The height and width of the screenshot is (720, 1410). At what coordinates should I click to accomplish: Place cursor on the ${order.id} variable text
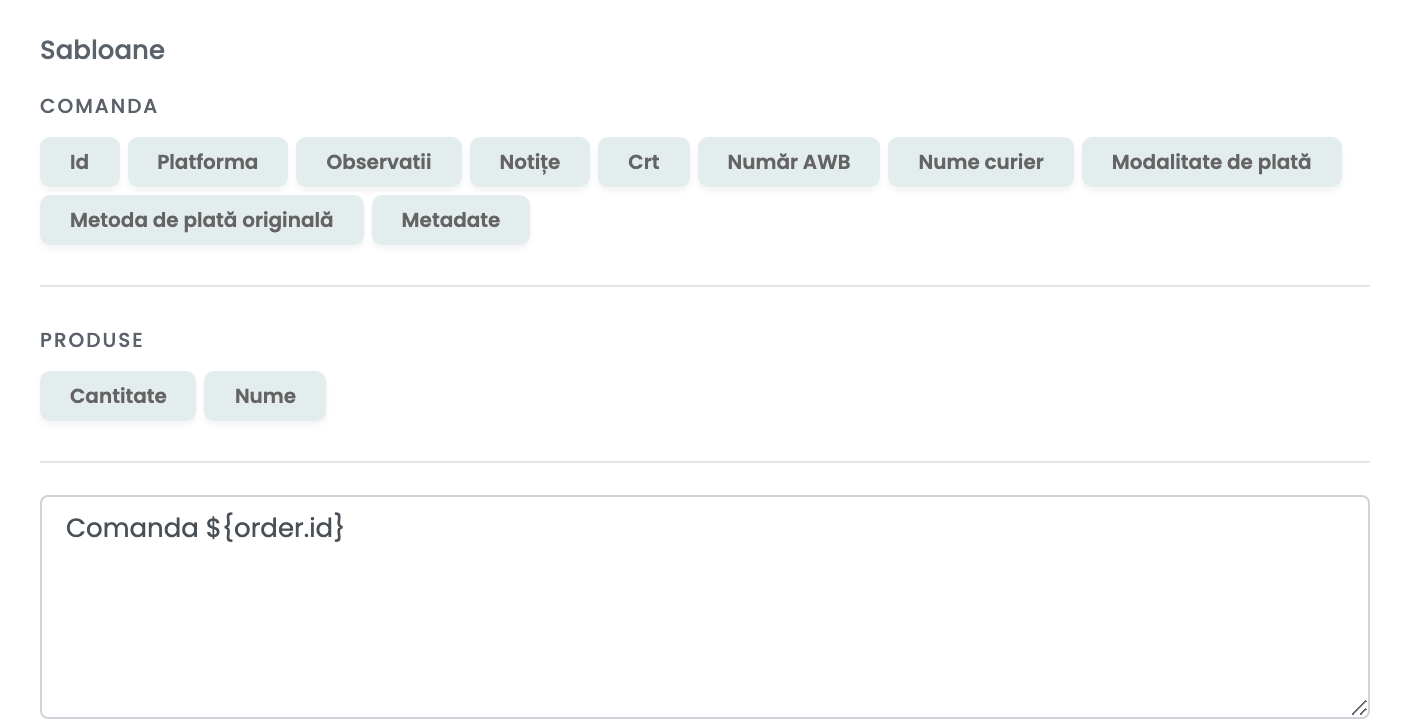(275, 528)
